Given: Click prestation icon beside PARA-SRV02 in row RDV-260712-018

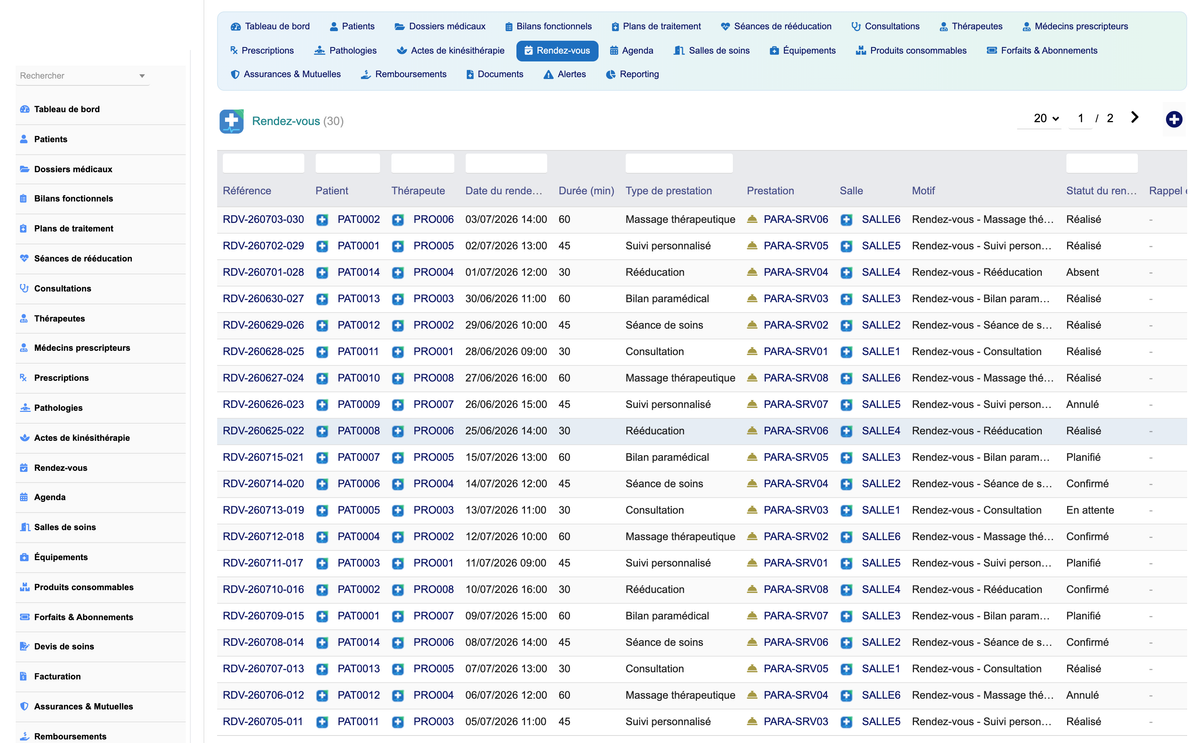Looking at the screenshot, I should (752, 537).
